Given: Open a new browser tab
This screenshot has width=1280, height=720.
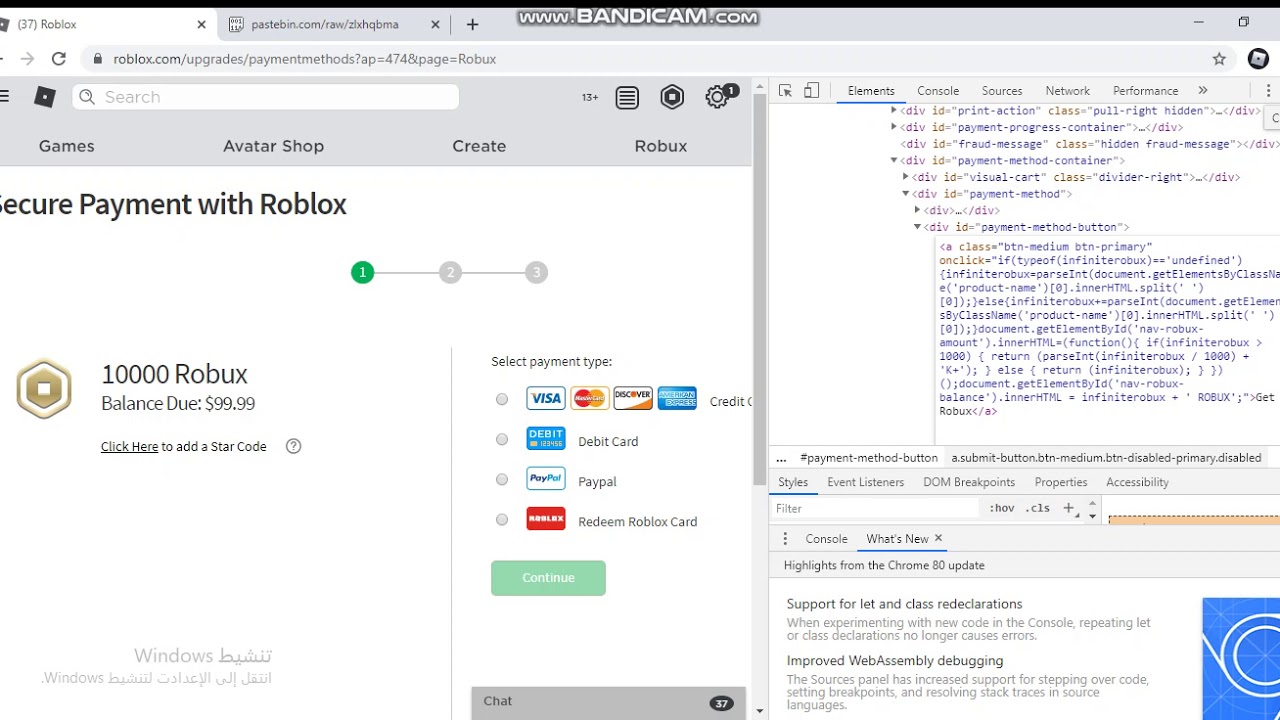Looking at the screenshot, I should [x=473, y=24].
